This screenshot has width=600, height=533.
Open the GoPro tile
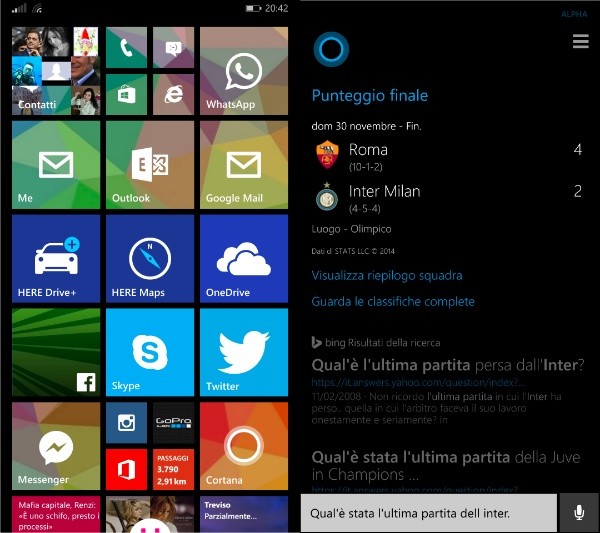click(173, 423)
